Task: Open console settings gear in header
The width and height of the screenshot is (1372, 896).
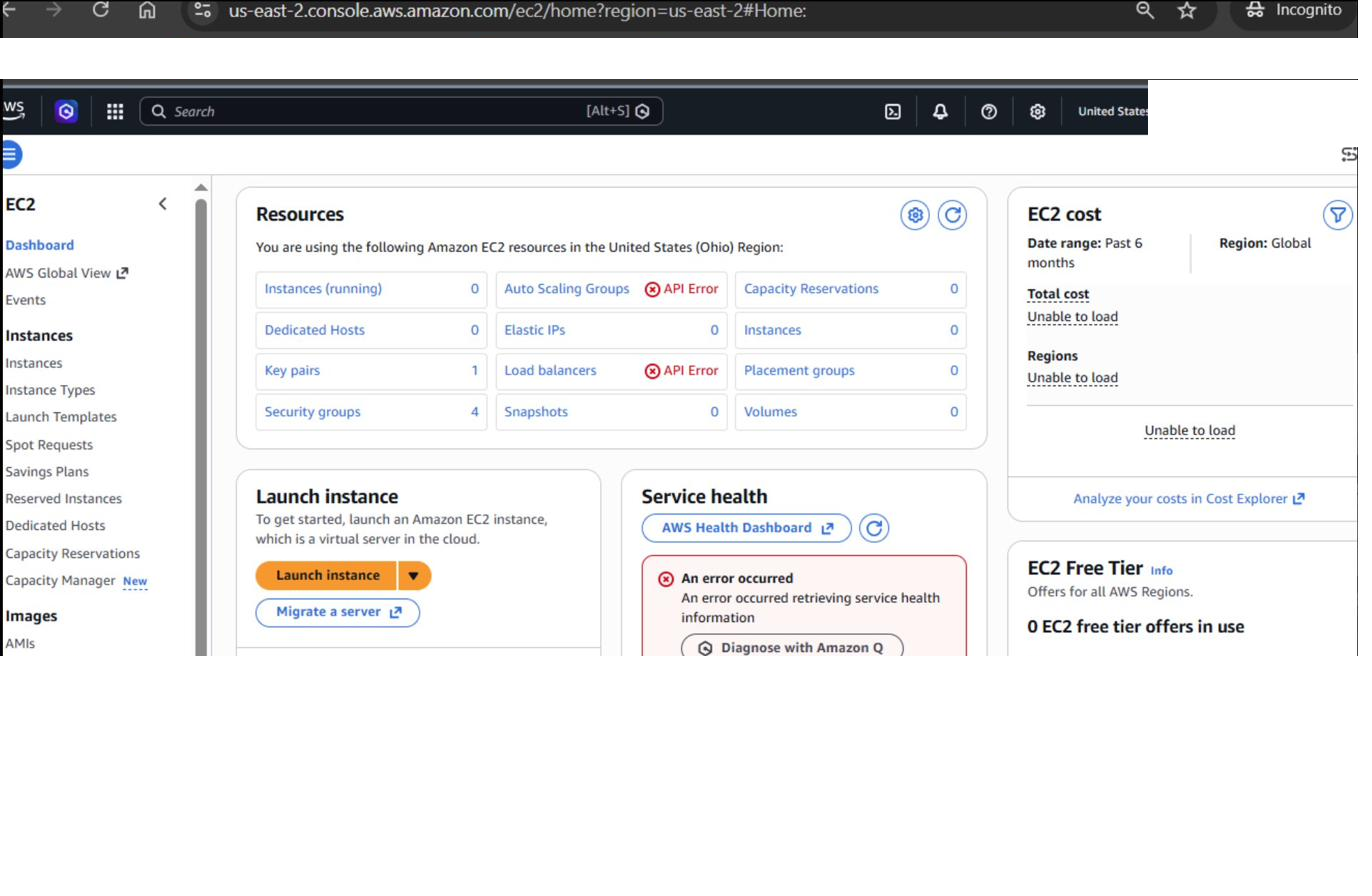Action: [x=1038, y=112]
